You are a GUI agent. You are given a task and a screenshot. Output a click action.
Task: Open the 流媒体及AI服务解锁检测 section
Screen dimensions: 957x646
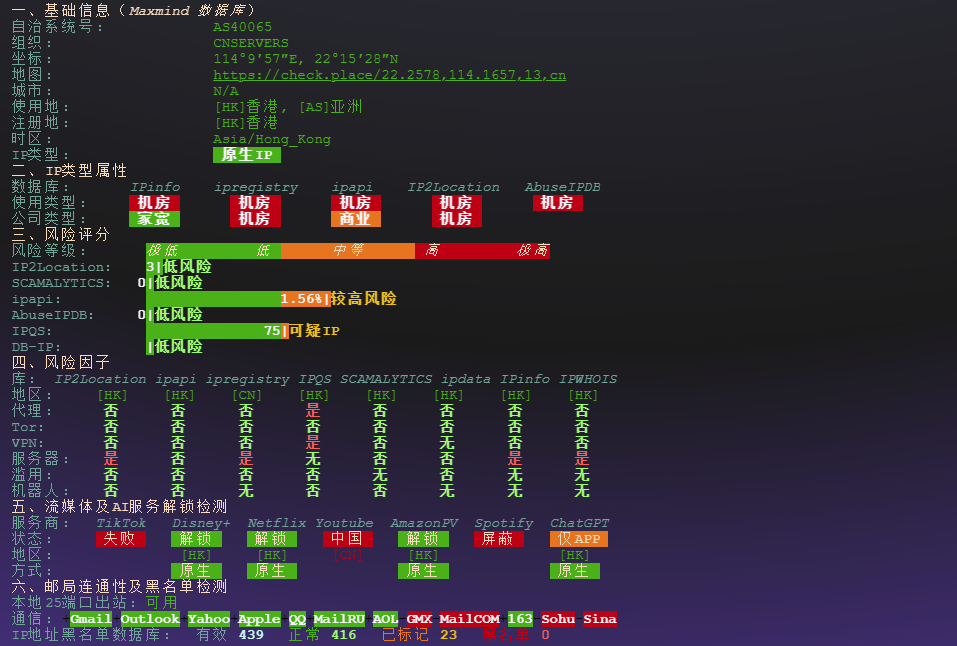point(121,506)
